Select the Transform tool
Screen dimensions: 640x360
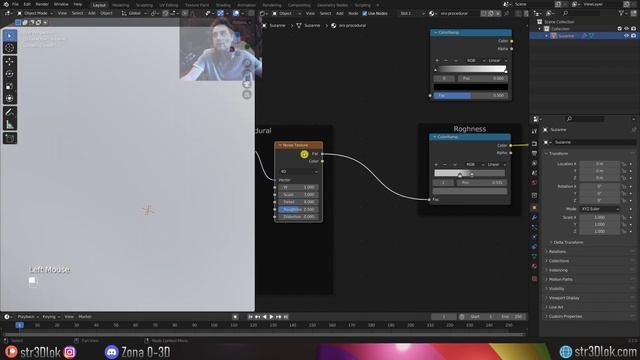tap(10, 98)
